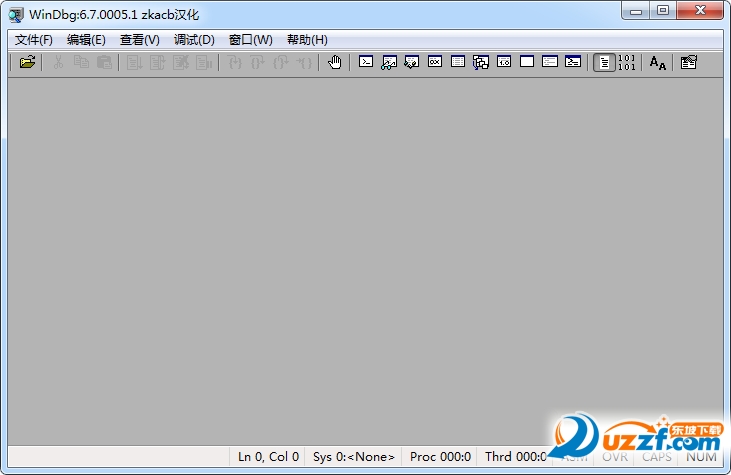Viewport: 731px width, 475px height.
Task: Click the Step Into icon
Action: pos(234,62)
